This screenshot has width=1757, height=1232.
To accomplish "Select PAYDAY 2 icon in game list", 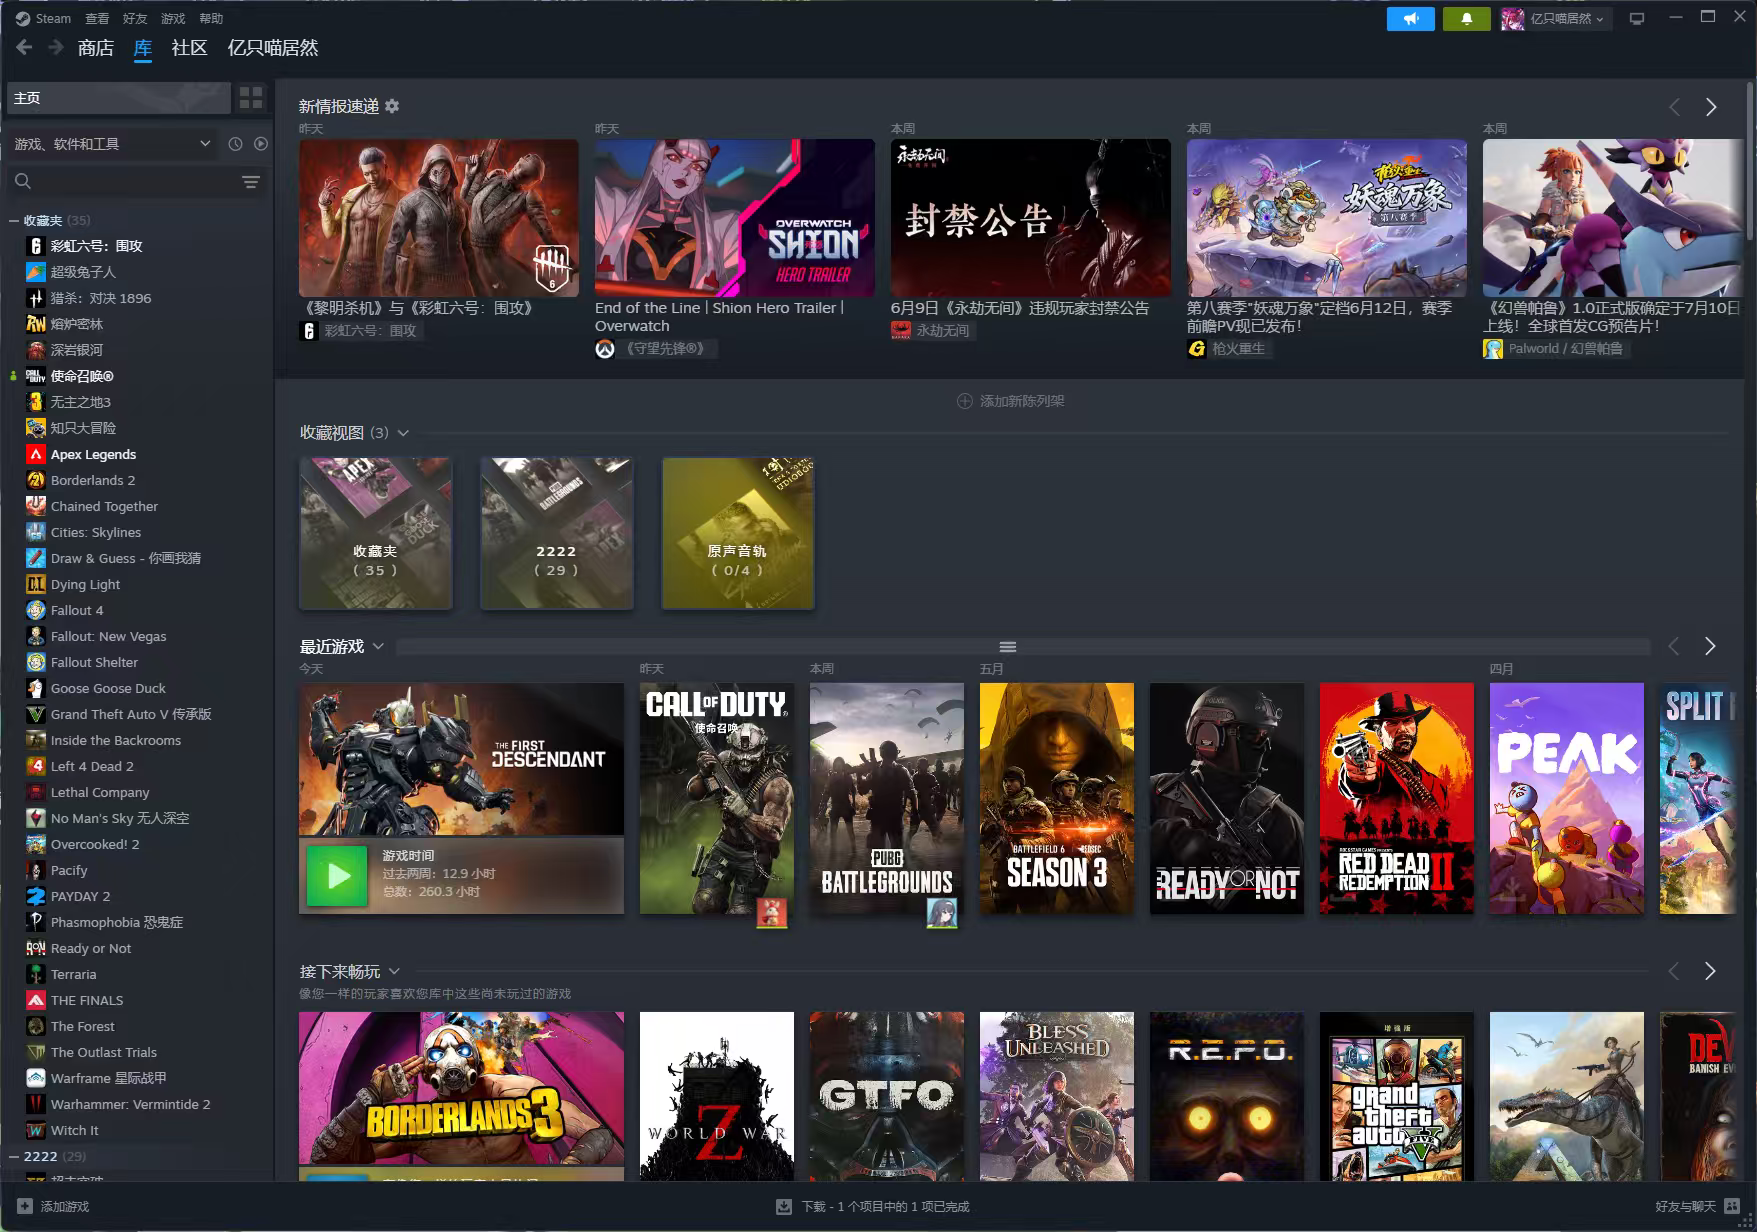I will tap(36, 896).
